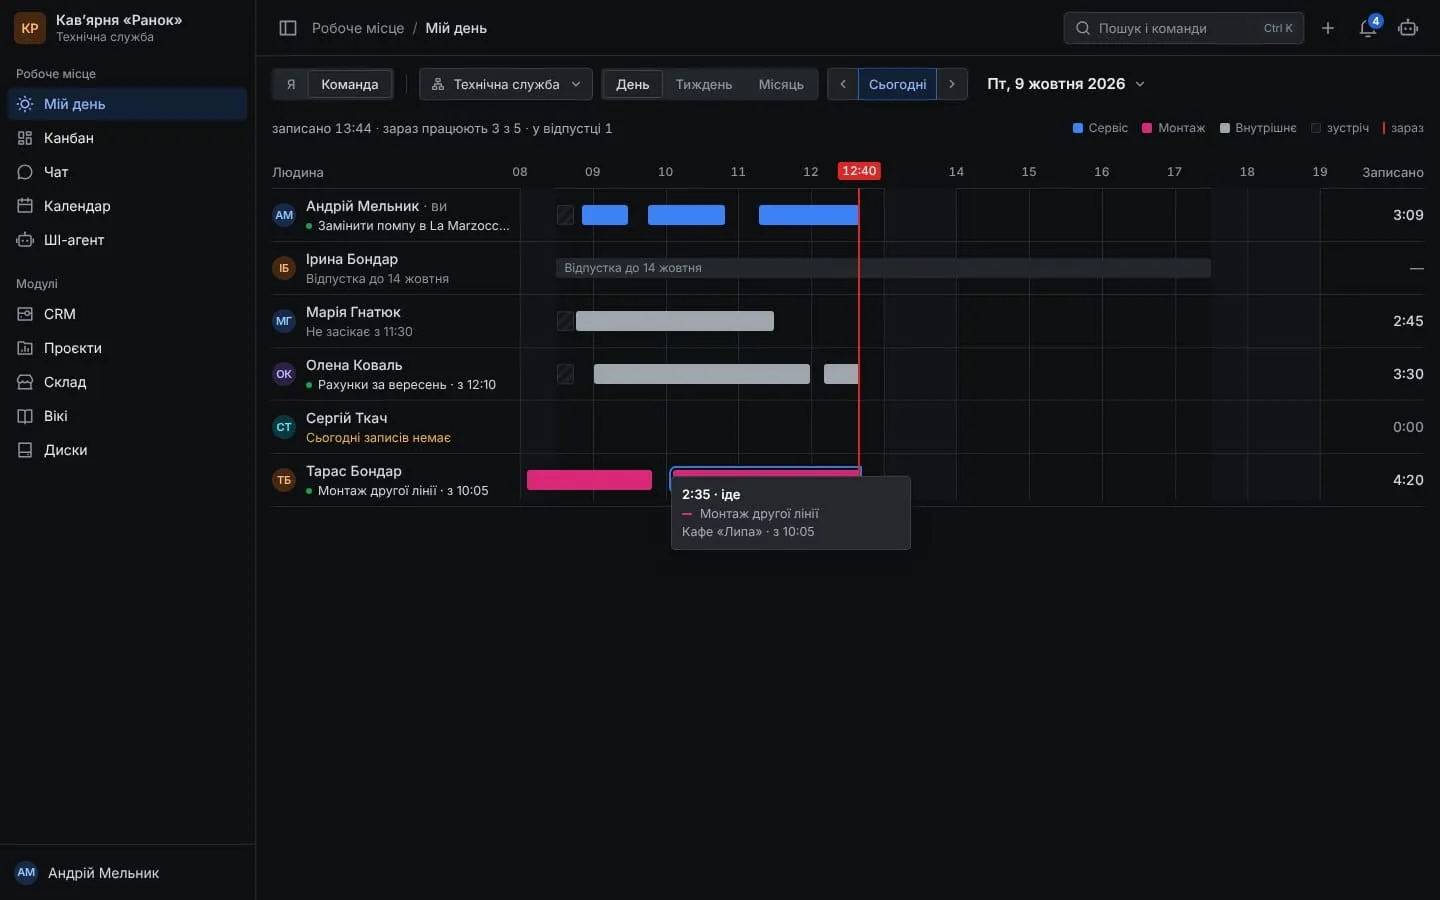Toggle the sidebar panel icon

coord(288,28)
